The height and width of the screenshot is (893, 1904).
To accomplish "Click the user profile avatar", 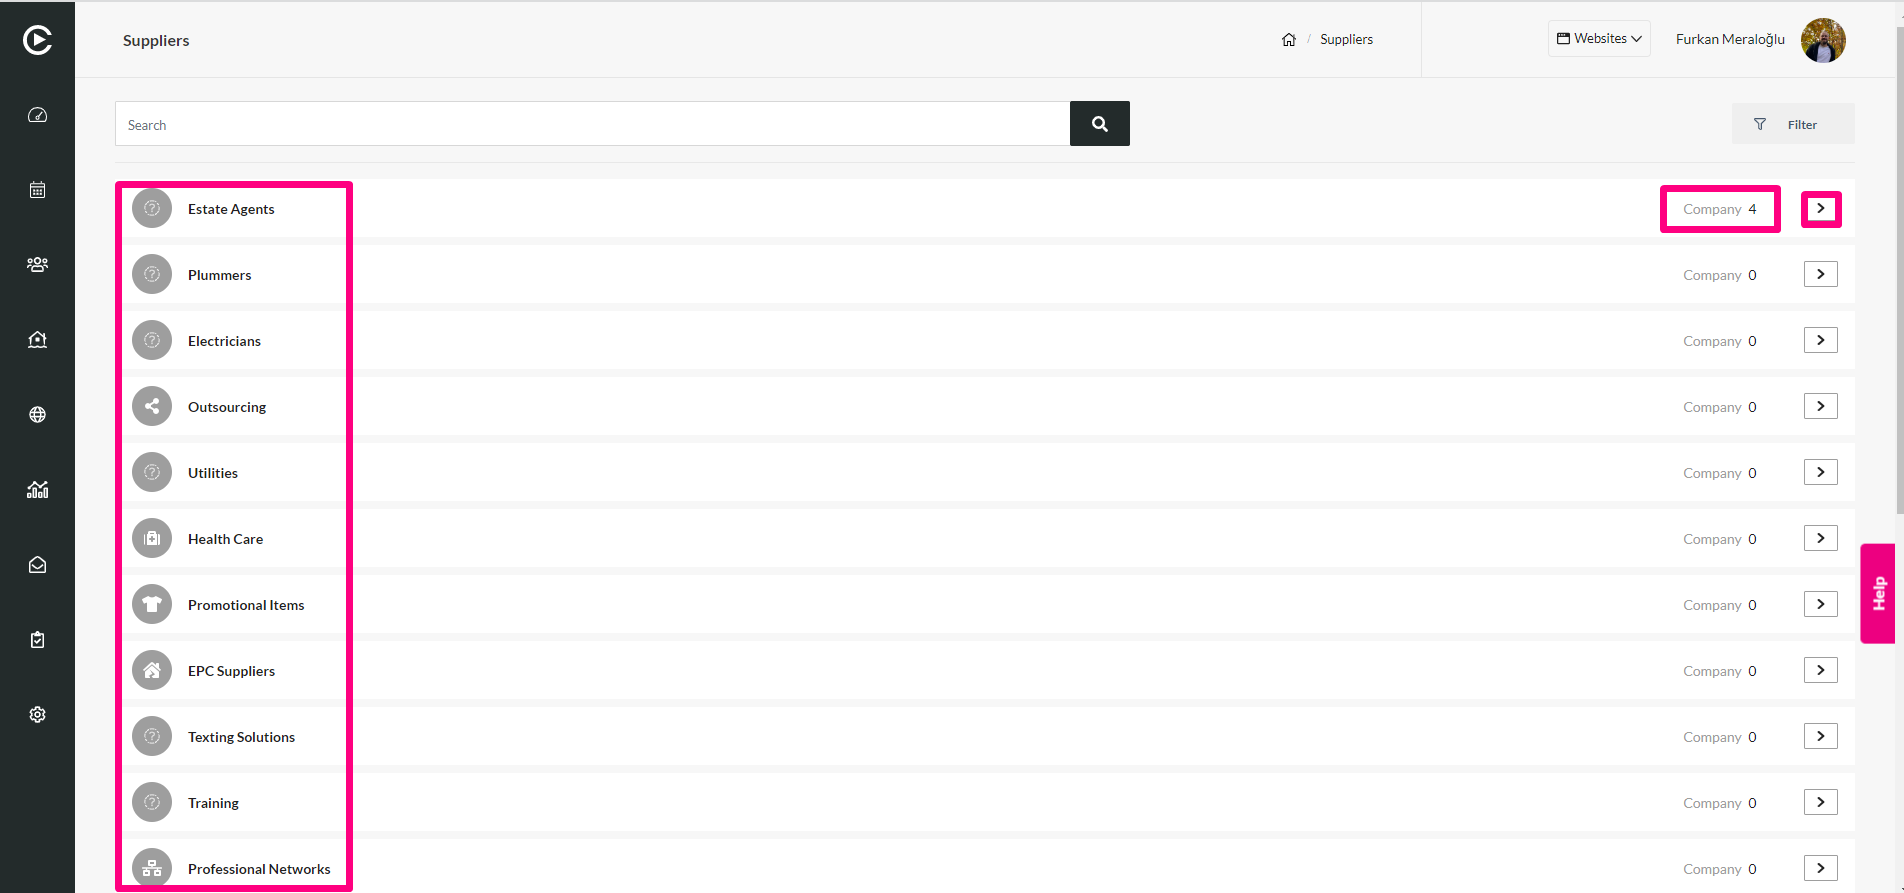I will 1823,40.
